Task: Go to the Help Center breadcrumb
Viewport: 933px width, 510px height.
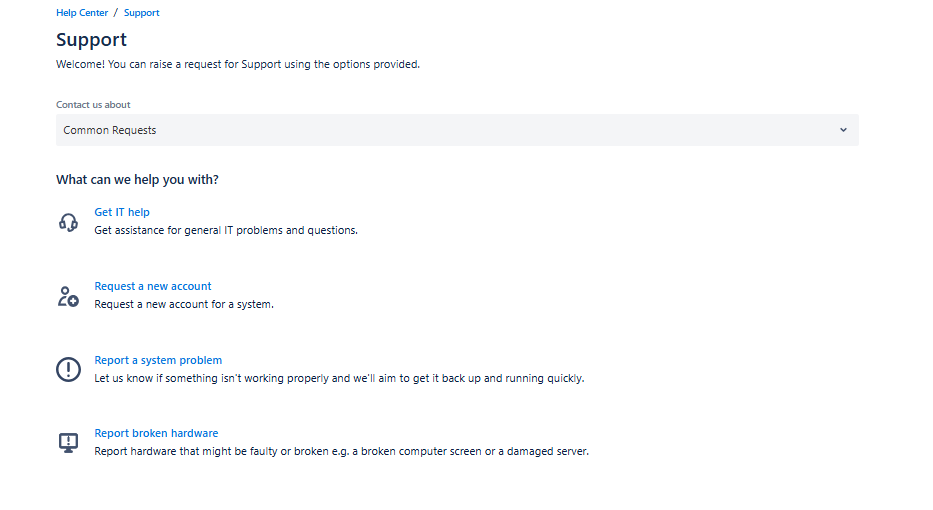Action: tap(81, 13)
